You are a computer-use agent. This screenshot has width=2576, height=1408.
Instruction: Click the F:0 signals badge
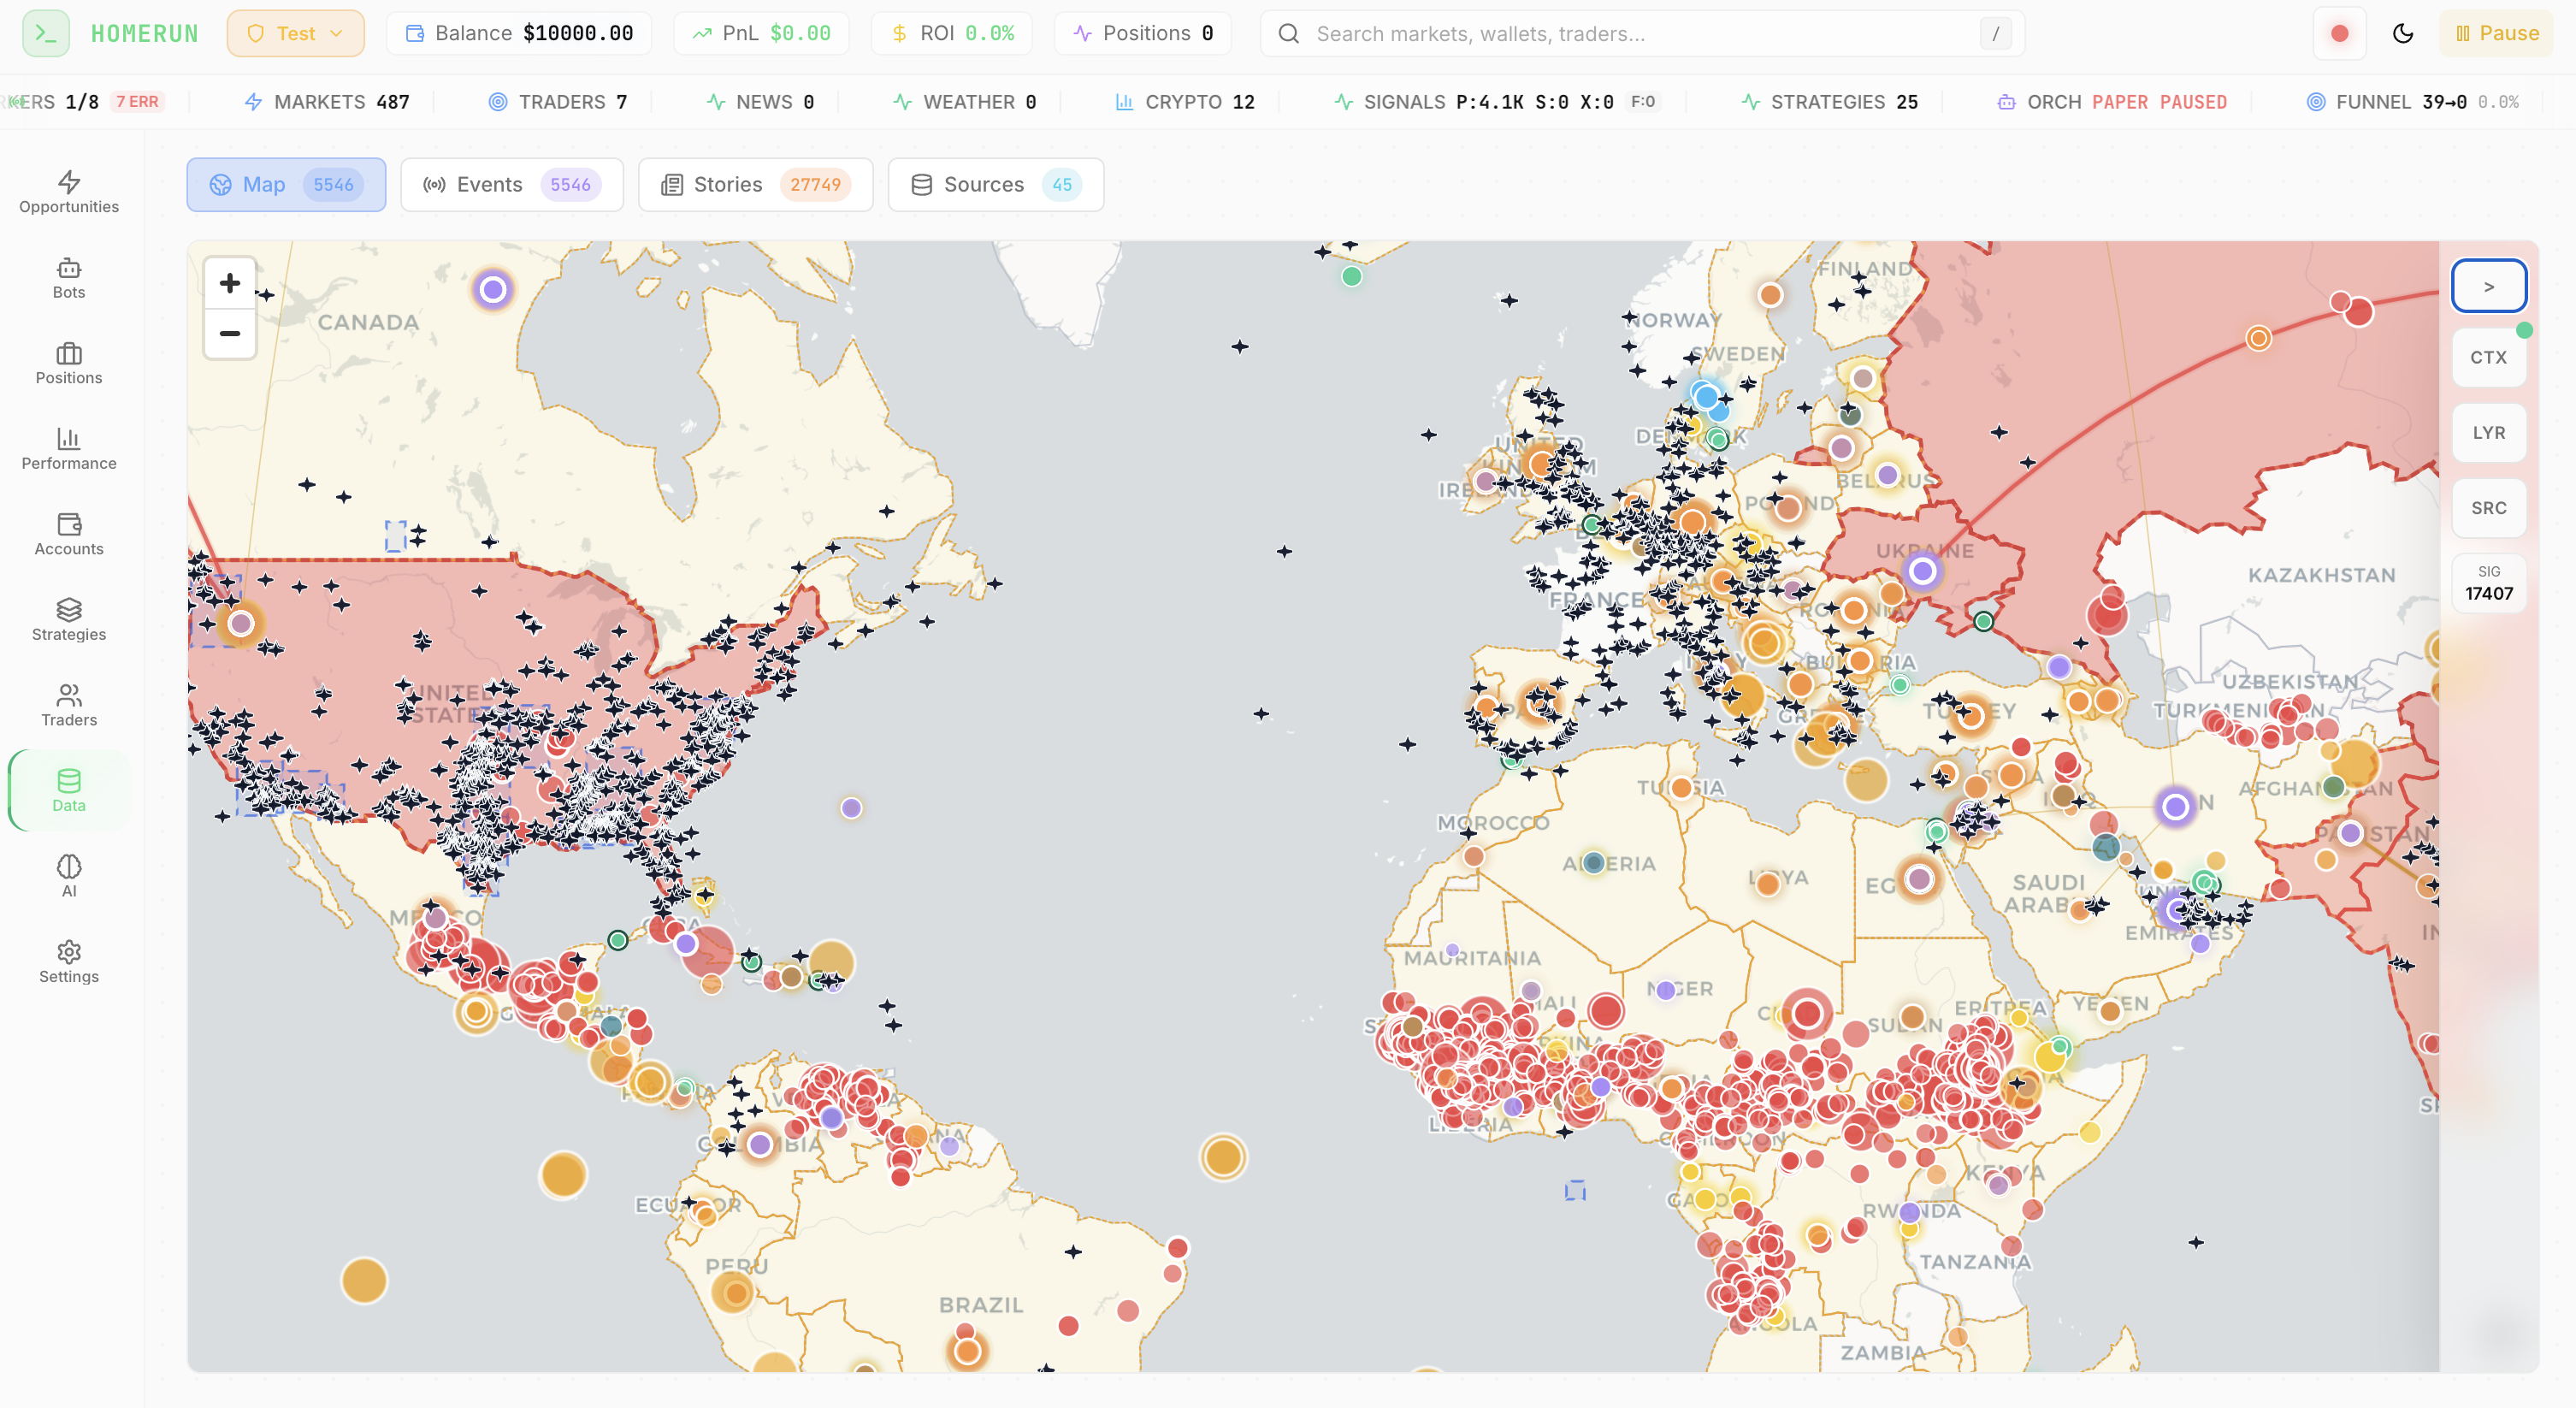(1642, 102)
